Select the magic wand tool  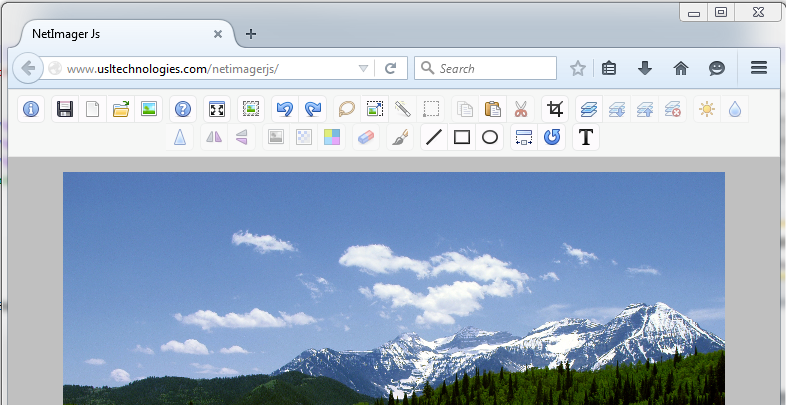coord(403,109)
